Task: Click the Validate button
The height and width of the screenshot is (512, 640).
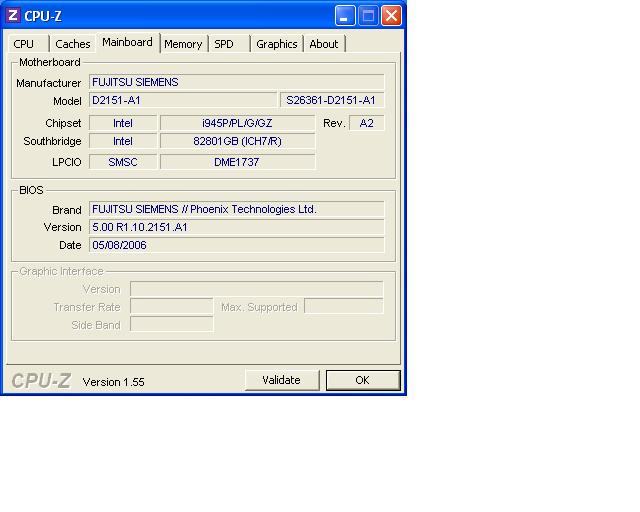Action: 282,381
